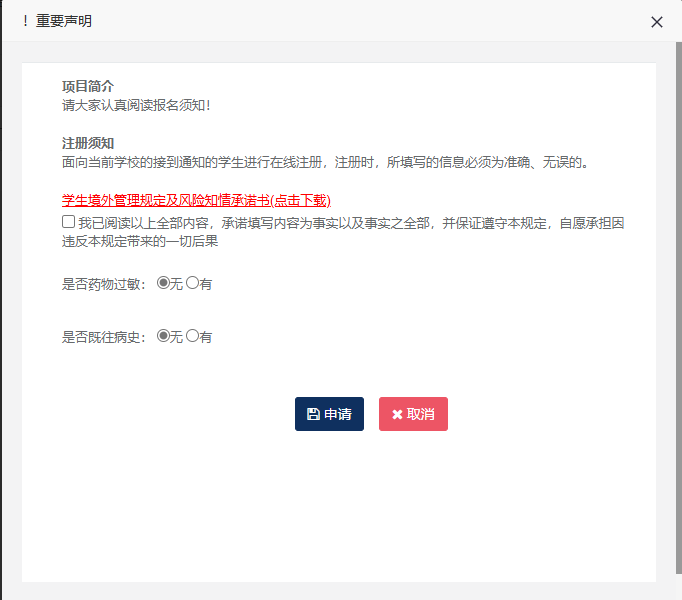Screen dimensions: 682x600
Task: Click the dialog's vertical scrollbar
Action: (679, 308)
